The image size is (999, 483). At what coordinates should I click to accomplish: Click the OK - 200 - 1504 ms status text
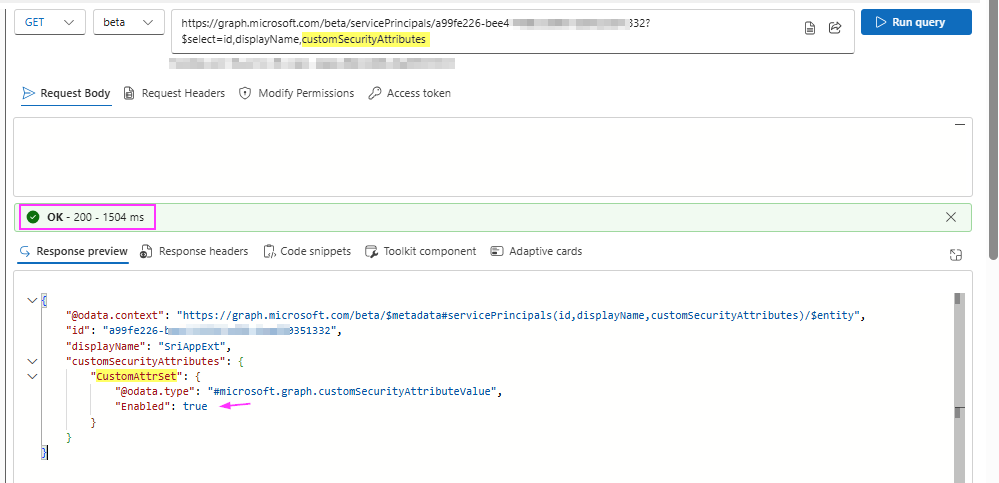(95, 218)
